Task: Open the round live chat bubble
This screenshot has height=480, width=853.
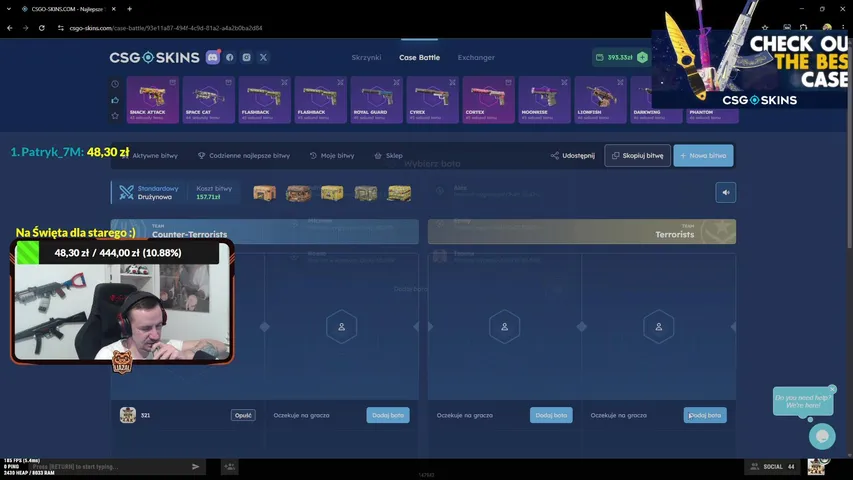Action: [822, 436]
